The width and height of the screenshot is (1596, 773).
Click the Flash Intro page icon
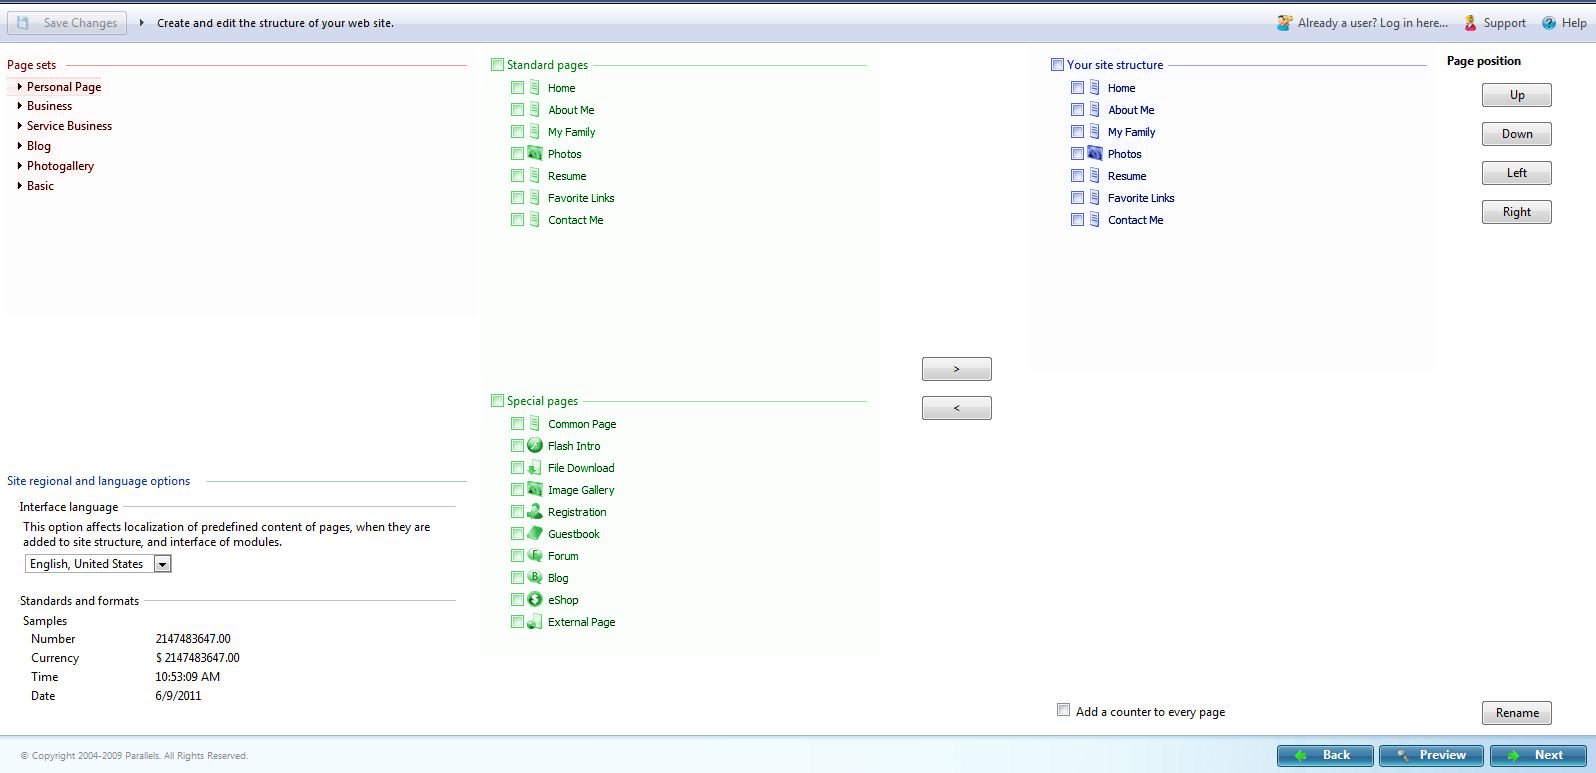[535, 446]
